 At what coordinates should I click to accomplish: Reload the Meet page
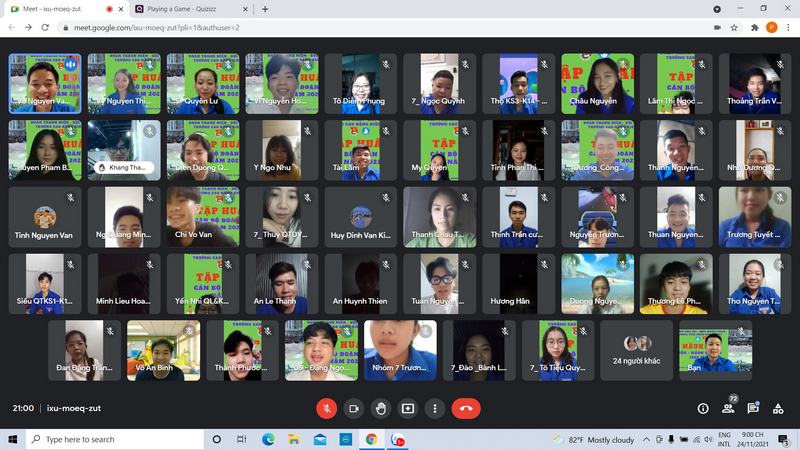click(x=45, y=28)
